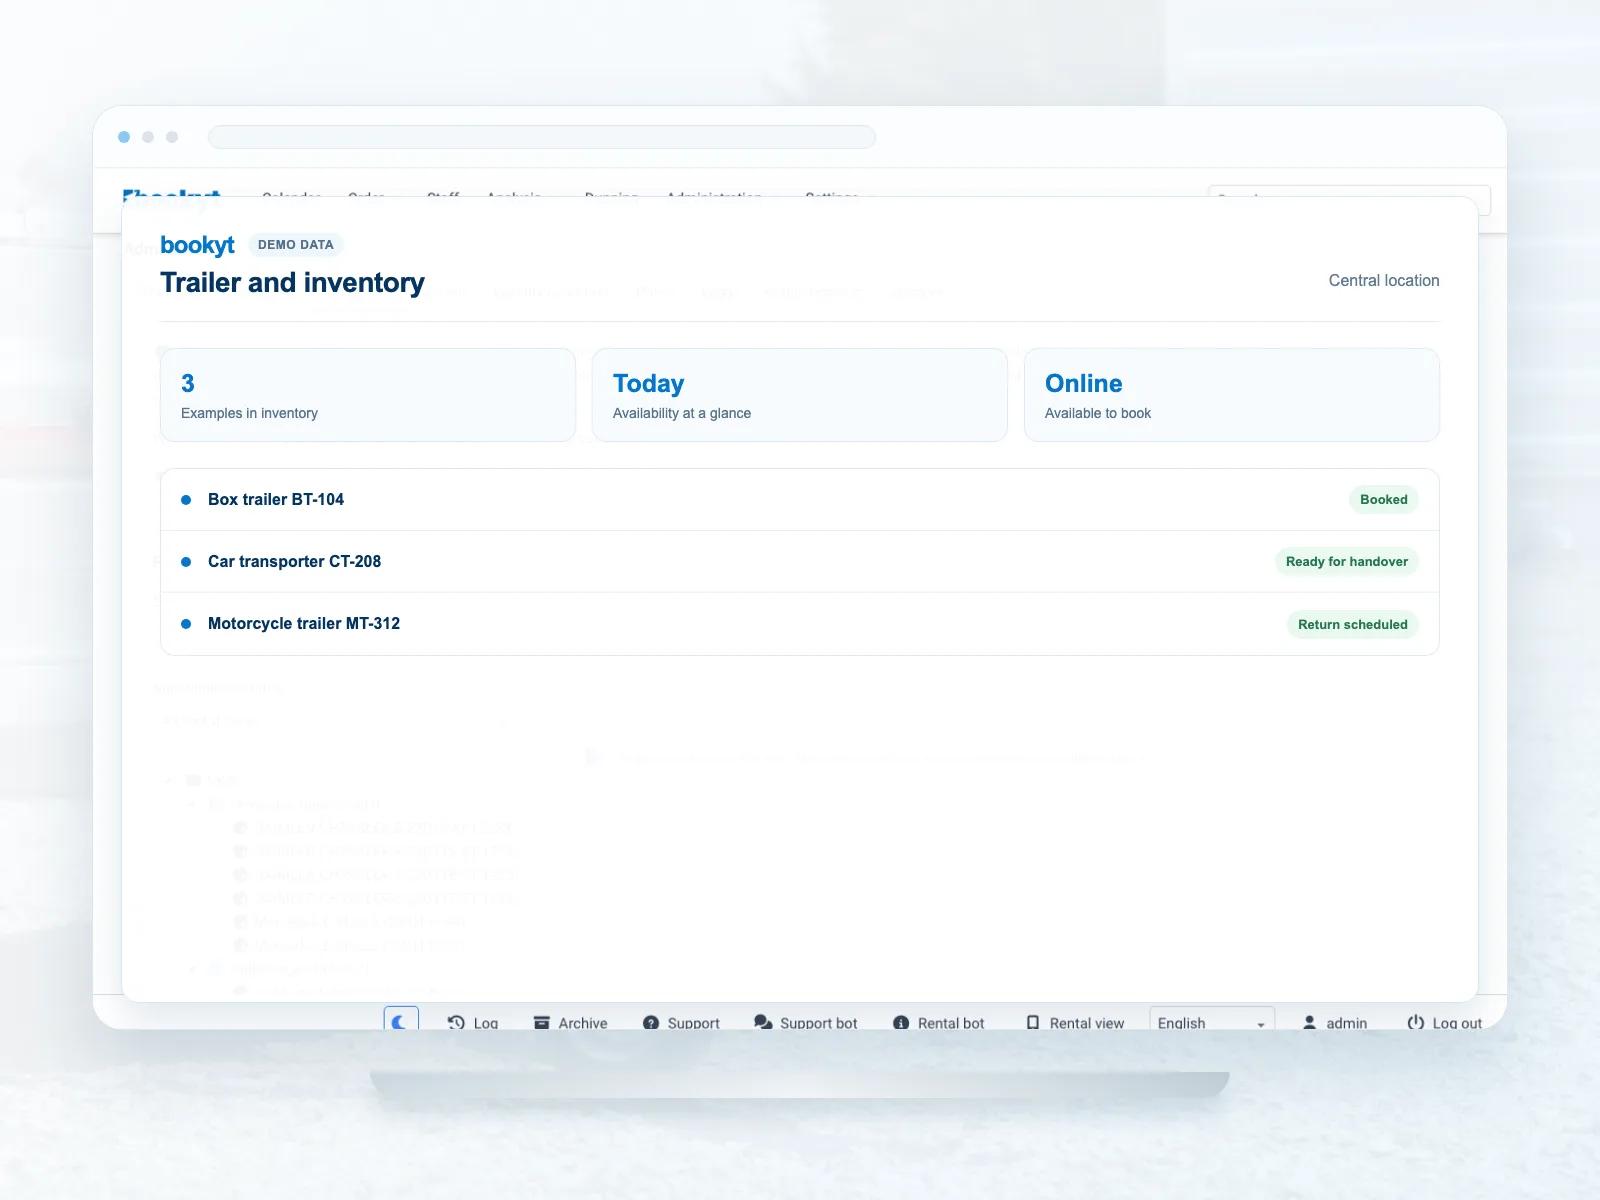Toggle dark mode with the moon icon
Screen dimensions: 1600x1200
coord(401,1020)
